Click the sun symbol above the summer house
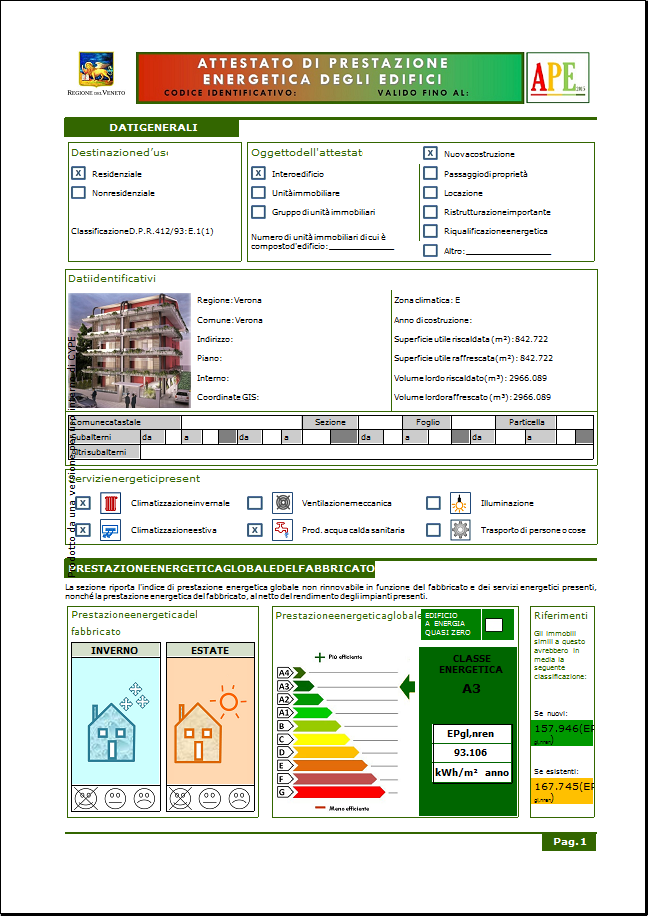648x916 pixels. (x=228, y=701)
